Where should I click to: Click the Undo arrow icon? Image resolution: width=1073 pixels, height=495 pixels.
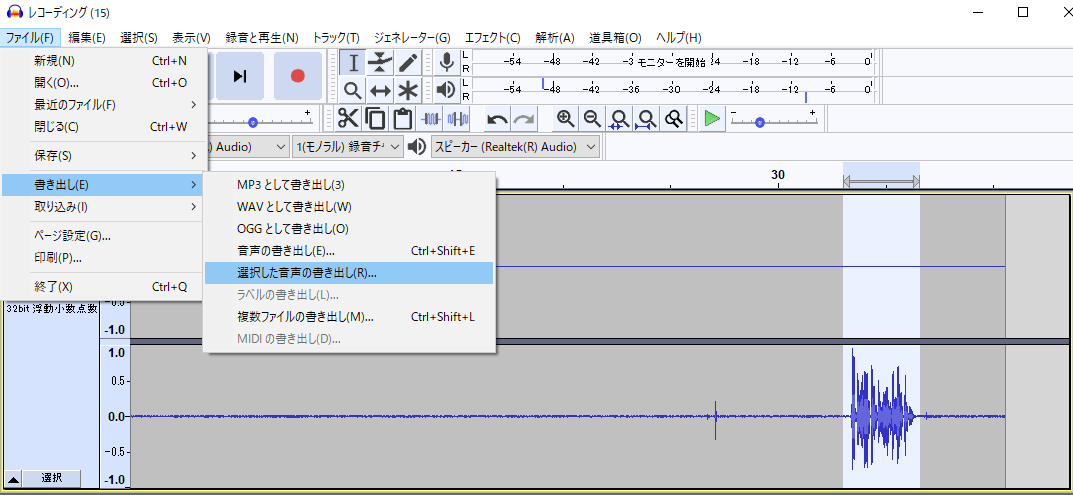click(497, 119)
